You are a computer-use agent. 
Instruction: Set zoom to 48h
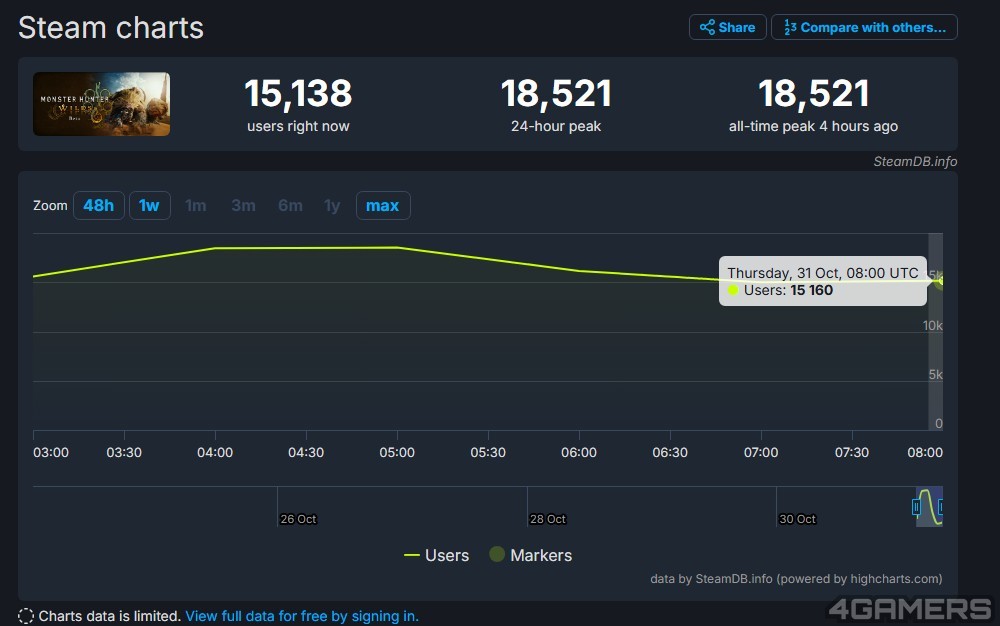coord(98,205)
